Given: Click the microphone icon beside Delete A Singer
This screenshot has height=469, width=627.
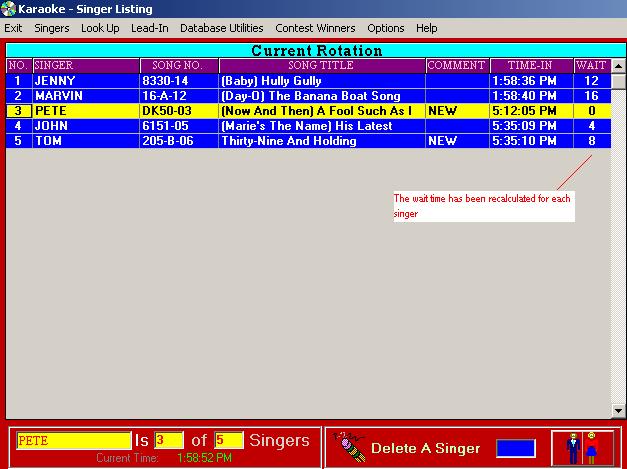Looking at the screenshot, I should 348,447.
